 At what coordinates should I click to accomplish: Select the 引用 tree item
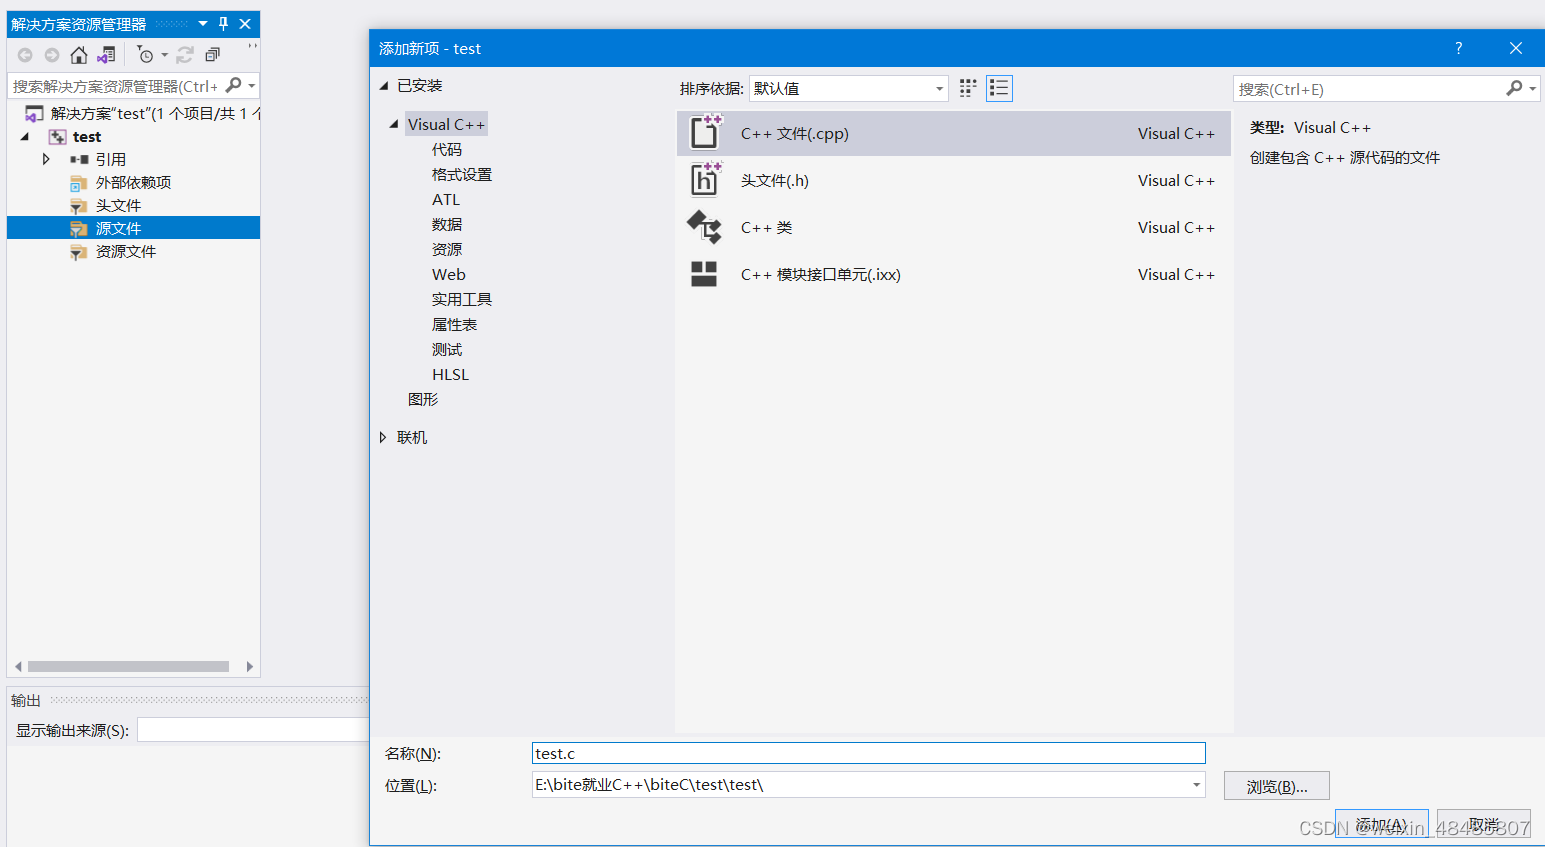[111, 159]
